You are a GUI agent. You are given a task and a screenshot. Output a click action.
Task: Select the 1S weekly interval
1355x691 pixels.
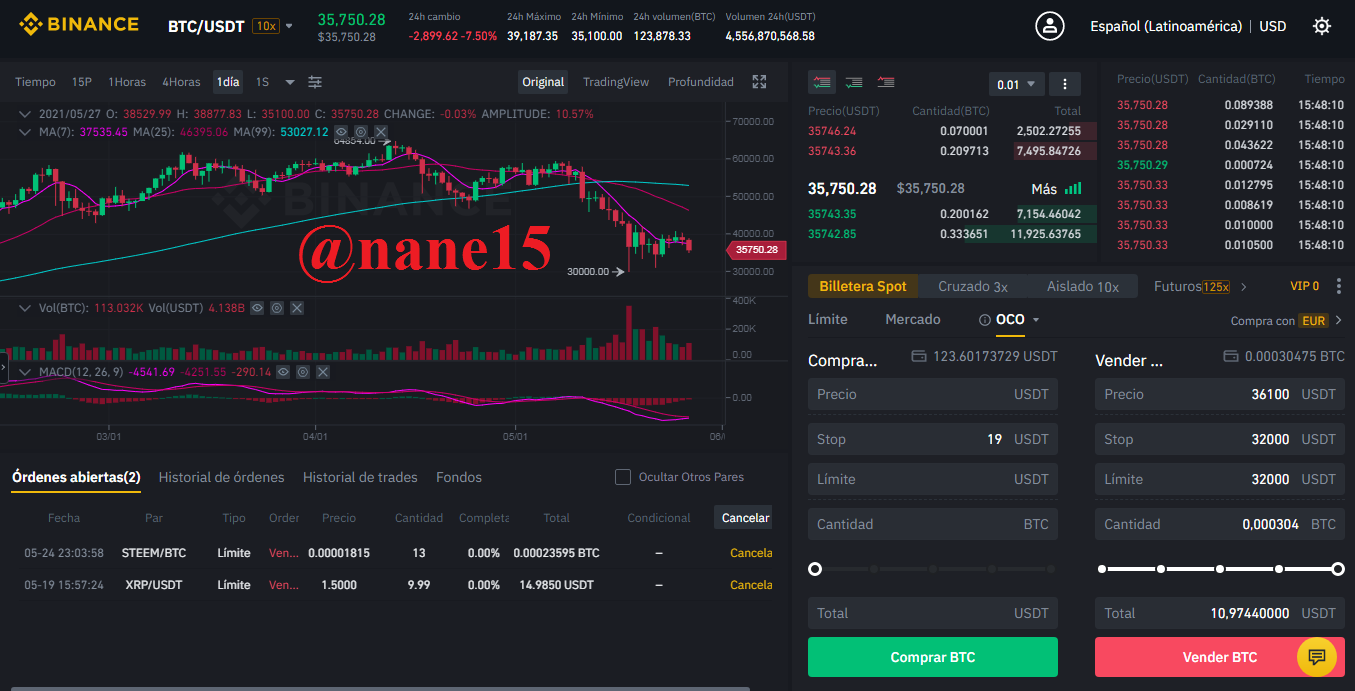(262, 82)
